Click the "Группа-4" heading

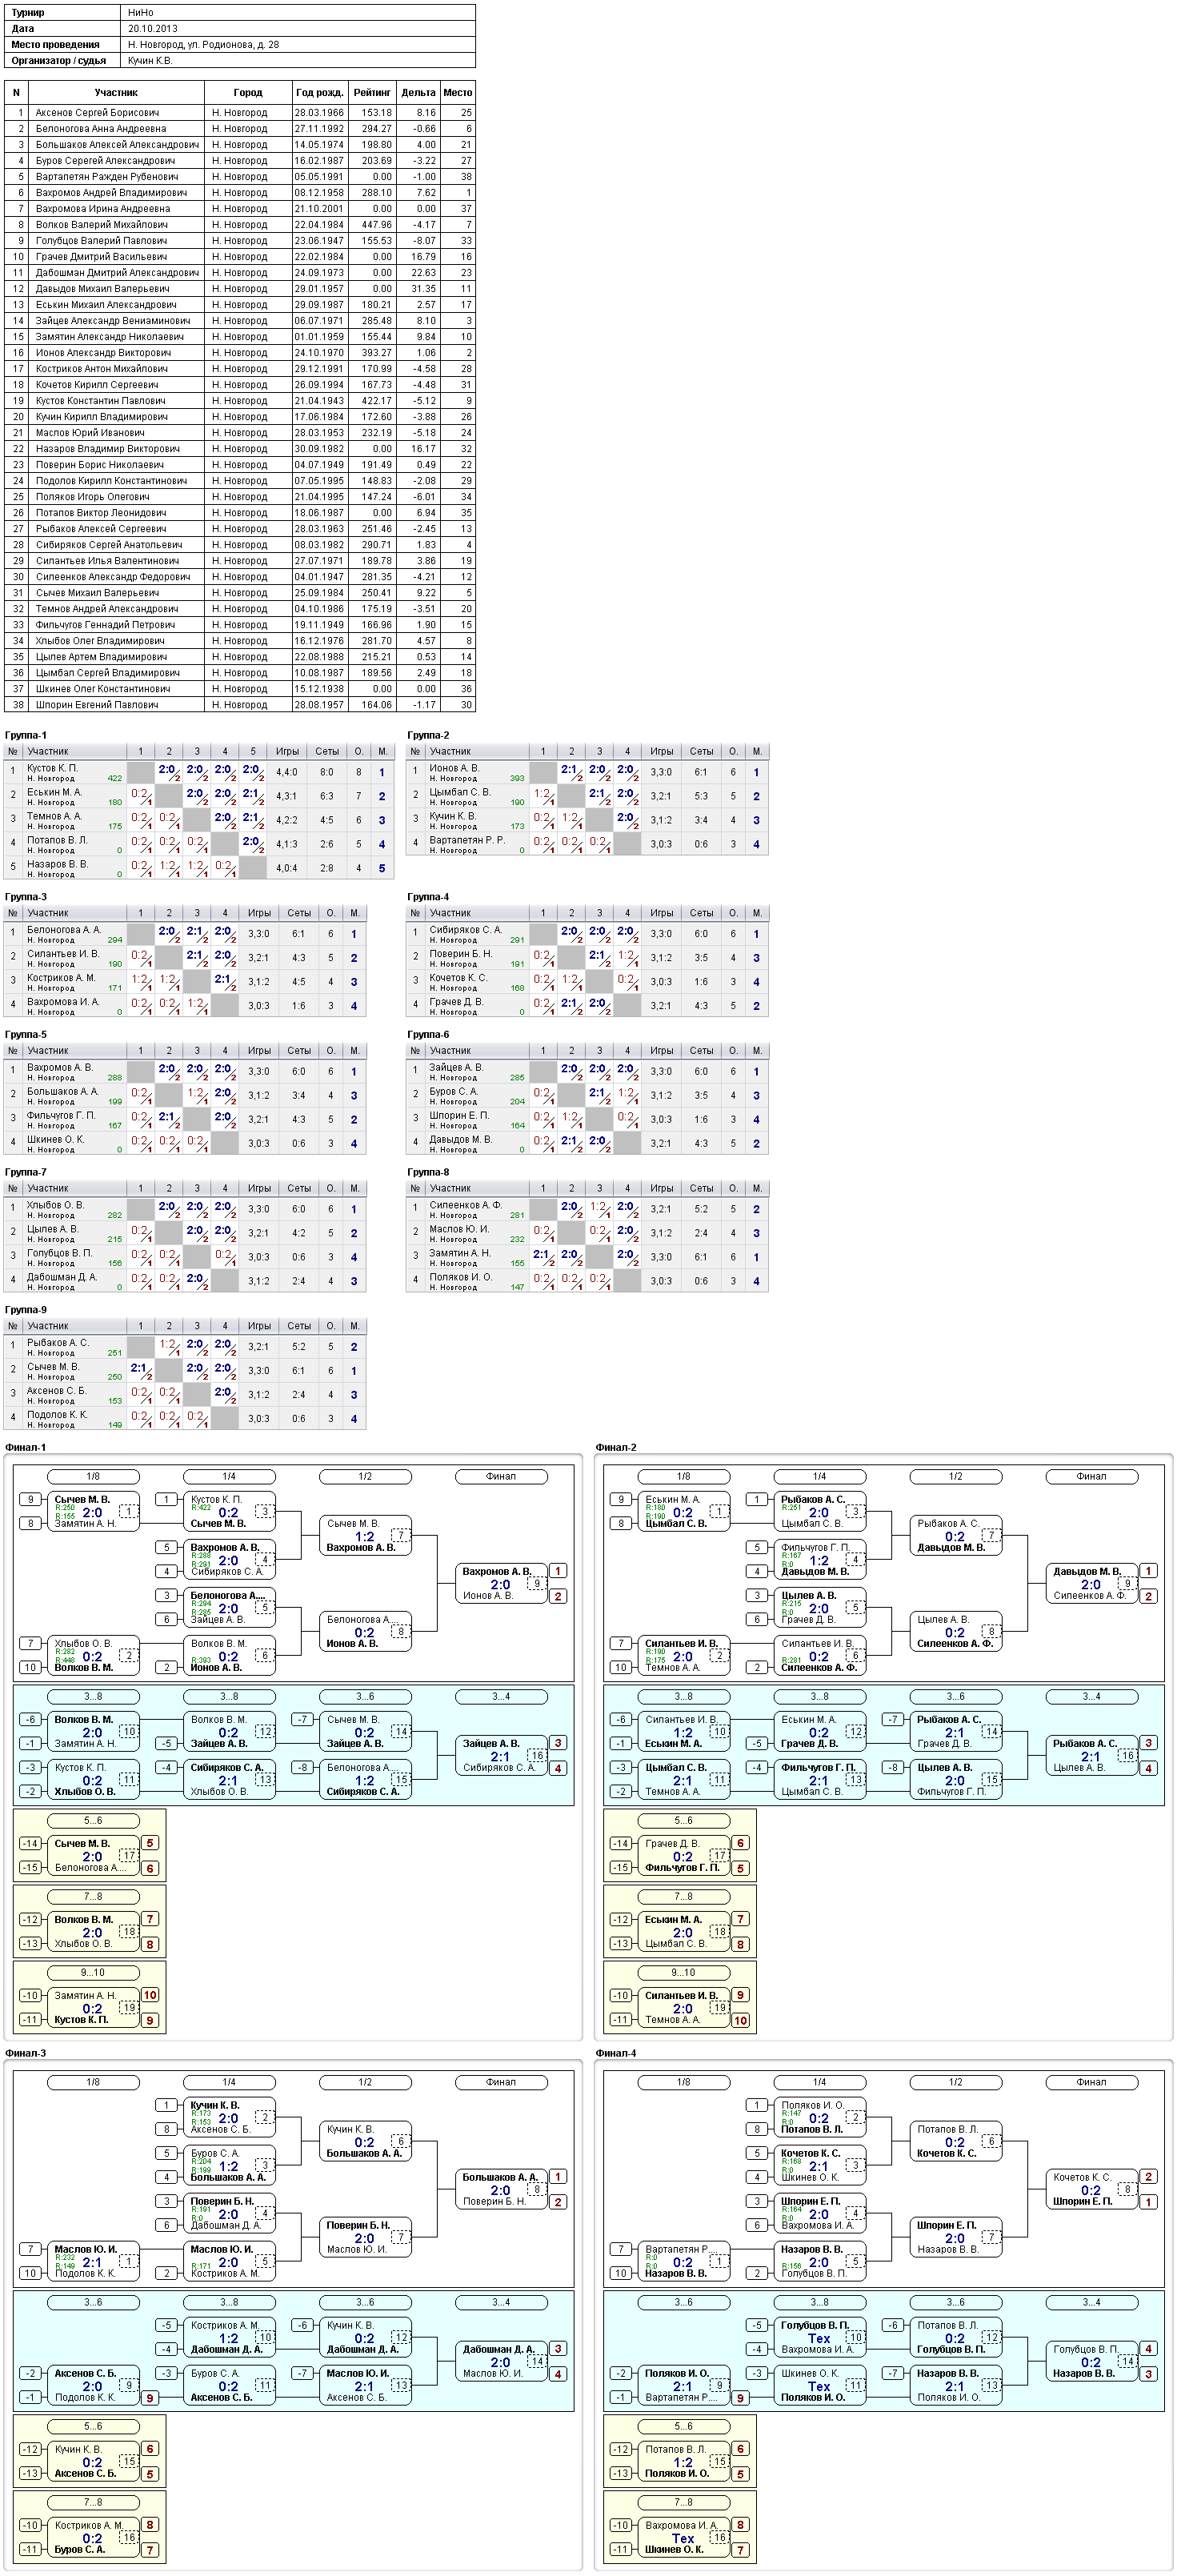pyautogui.click(x=428, y=897)
